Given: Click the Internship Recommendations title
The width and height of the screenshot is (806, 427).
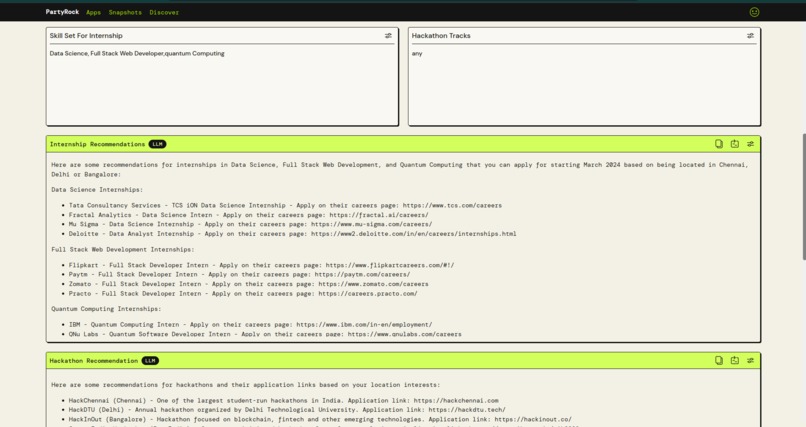Looking at the screenshot, I should 97,144.
